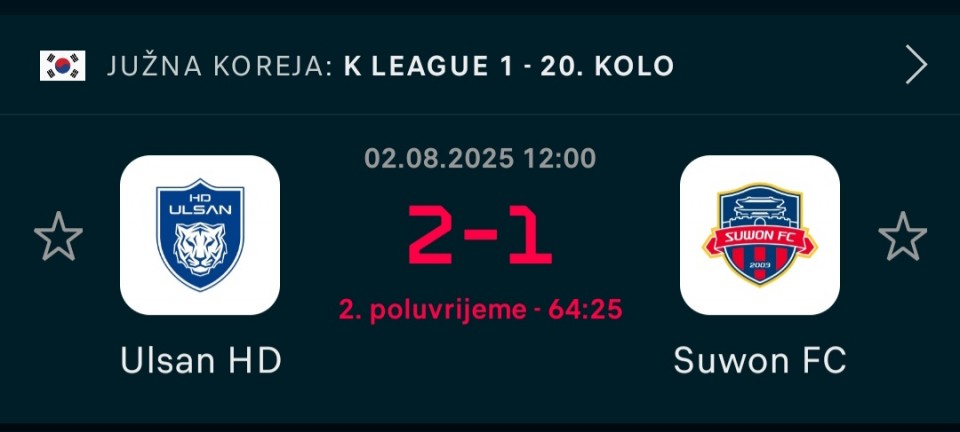
Task: Click the white tile behind Suwon crest
Action: tap(760, 235)
